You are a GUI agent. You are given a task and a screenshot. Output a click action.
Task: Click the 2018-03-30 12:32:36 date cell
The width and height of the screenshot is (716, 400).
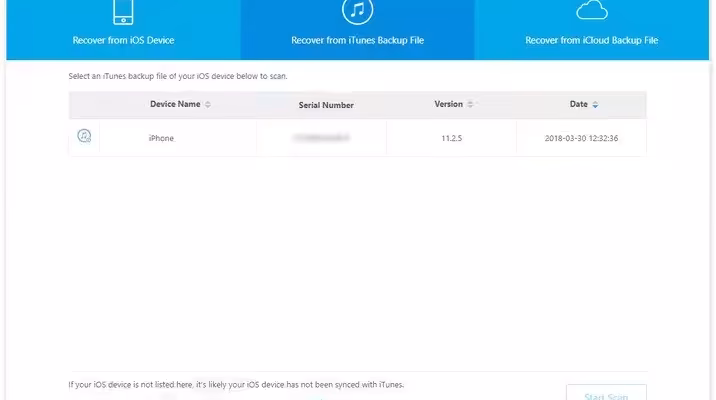click(581, 138)
